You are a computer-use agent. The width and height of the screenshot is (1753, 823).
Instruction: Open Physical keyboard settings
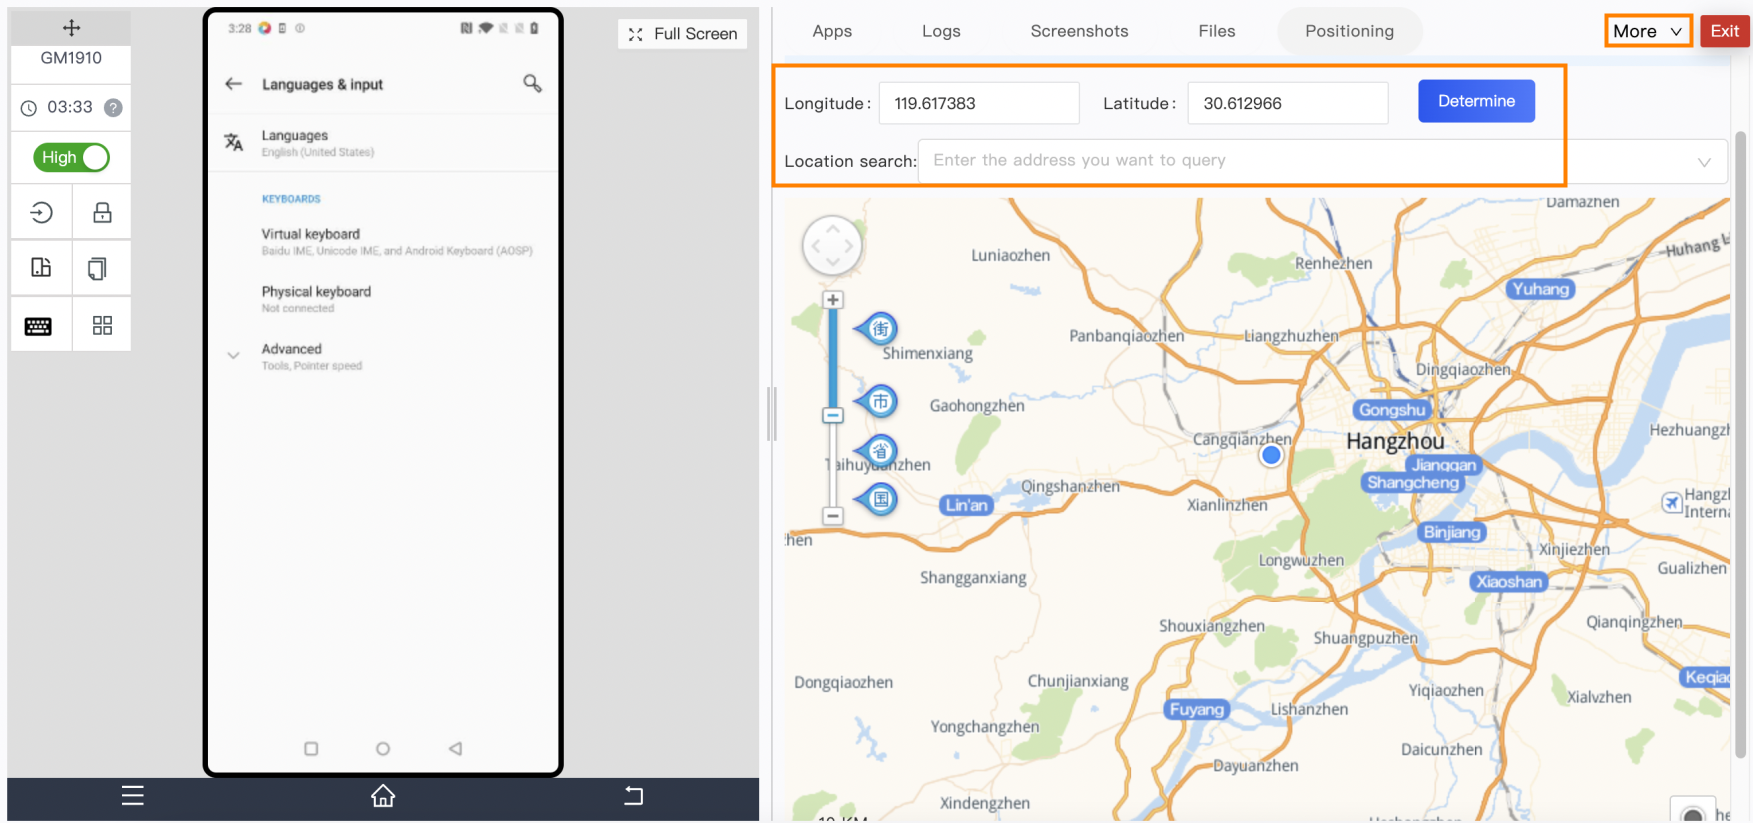tap(383, 299)
